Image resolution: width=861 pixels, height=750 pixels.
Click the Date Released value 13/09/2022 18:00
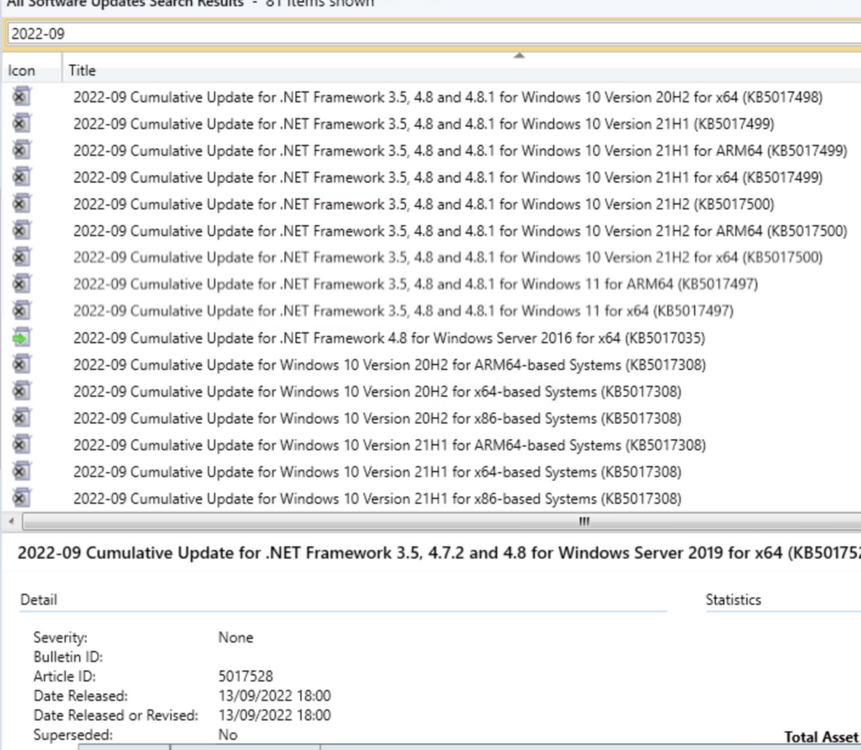275,696
